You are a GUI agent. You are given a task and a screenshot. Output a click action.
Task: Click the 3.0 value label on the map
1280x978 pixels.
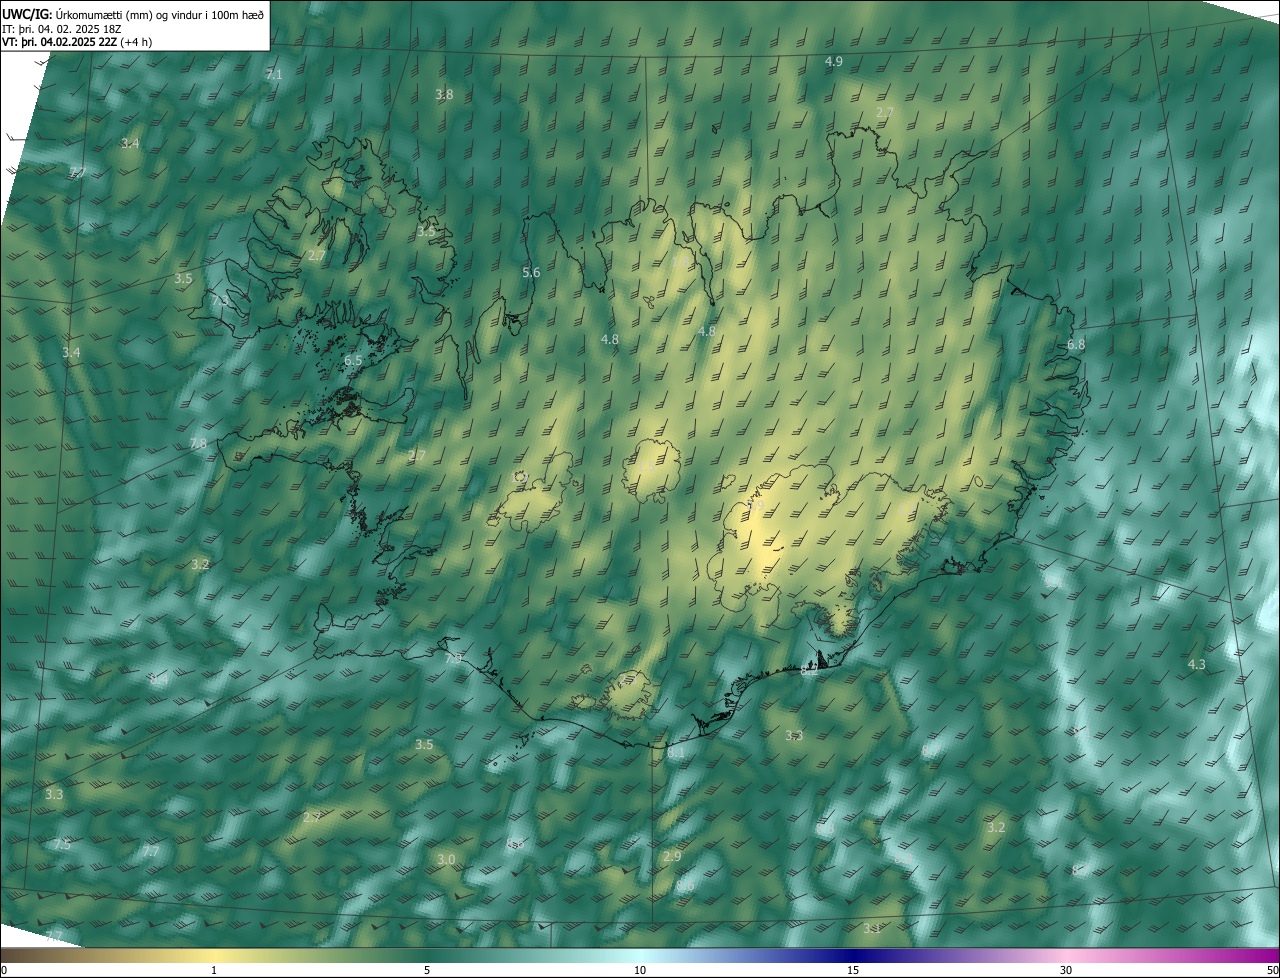pos(446,859)
